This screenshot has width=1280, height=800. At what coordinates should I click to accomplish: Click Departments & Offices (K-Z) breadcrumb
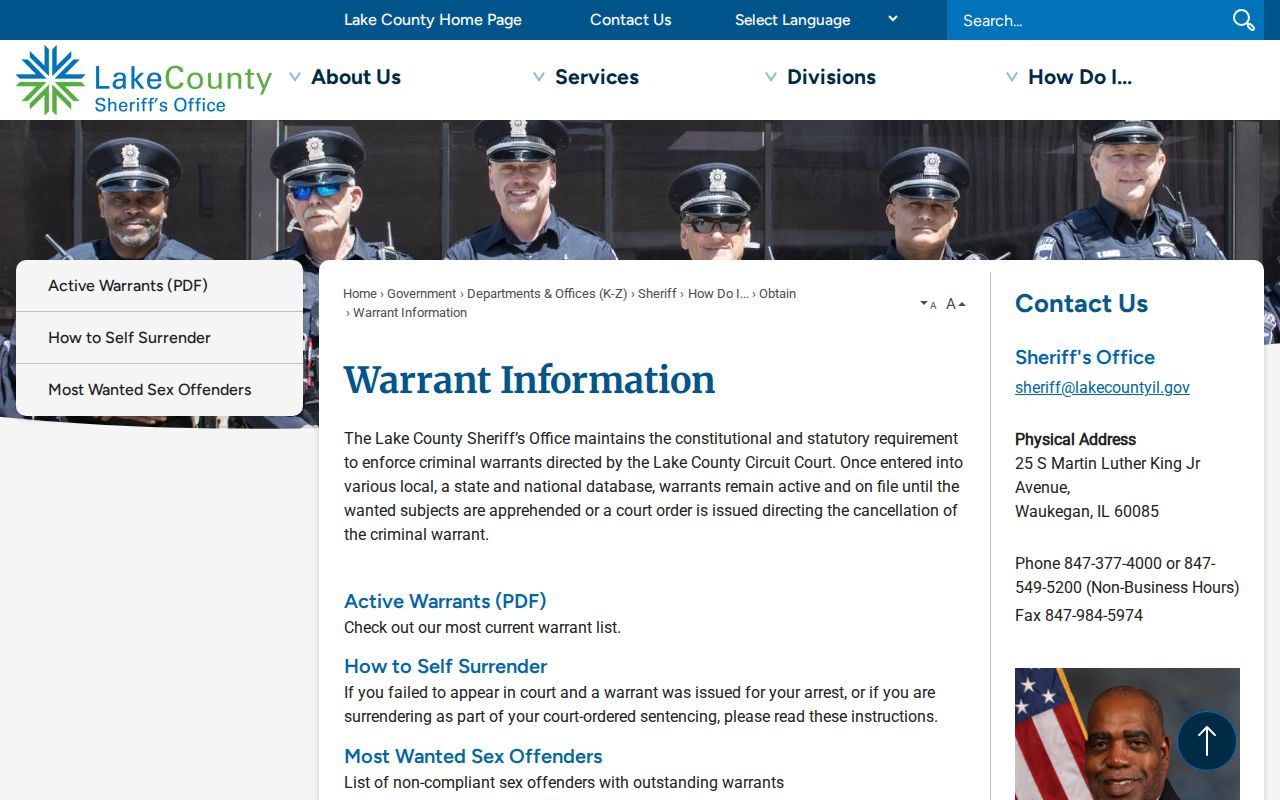(x=547, y=294)
